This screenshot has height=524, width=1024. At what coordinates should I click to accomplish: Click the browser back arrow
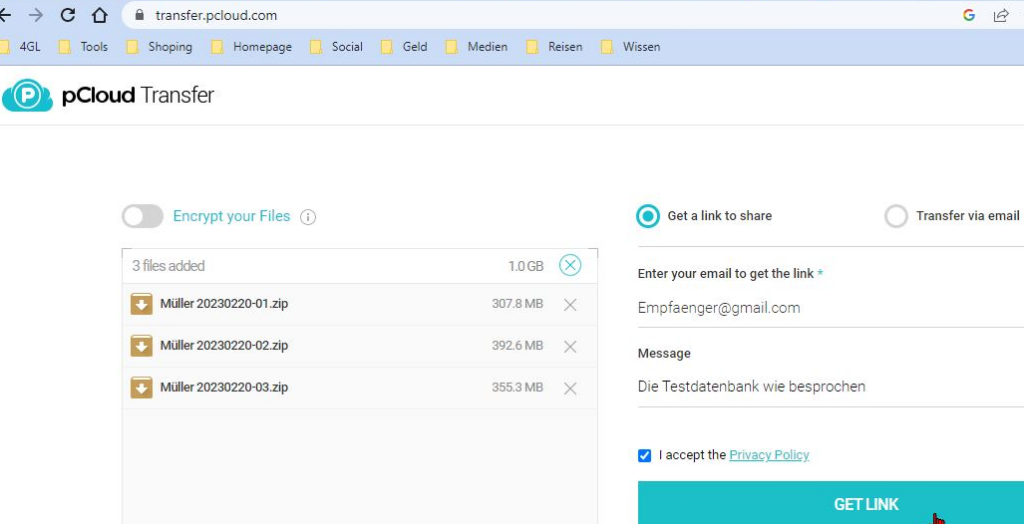(5, 15)
